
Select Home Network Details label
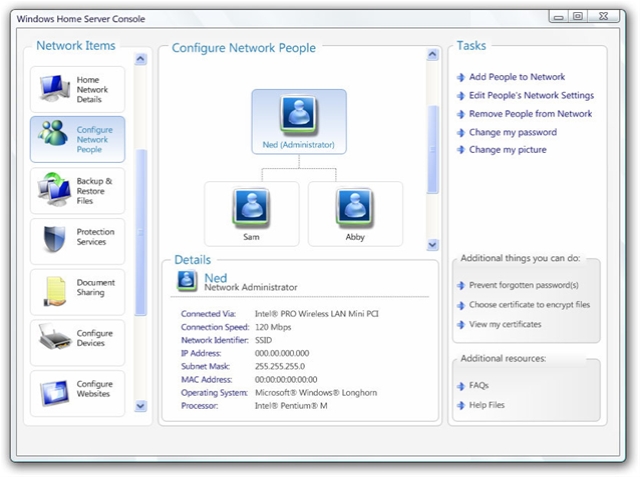coord(92,89)
